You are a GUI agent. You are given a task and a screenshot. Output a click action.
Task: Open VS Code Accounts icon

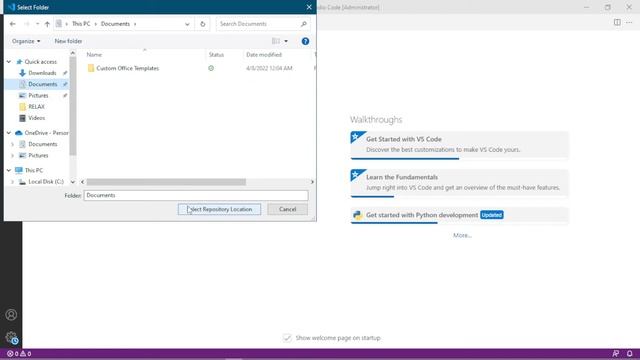tap(11, 315)
